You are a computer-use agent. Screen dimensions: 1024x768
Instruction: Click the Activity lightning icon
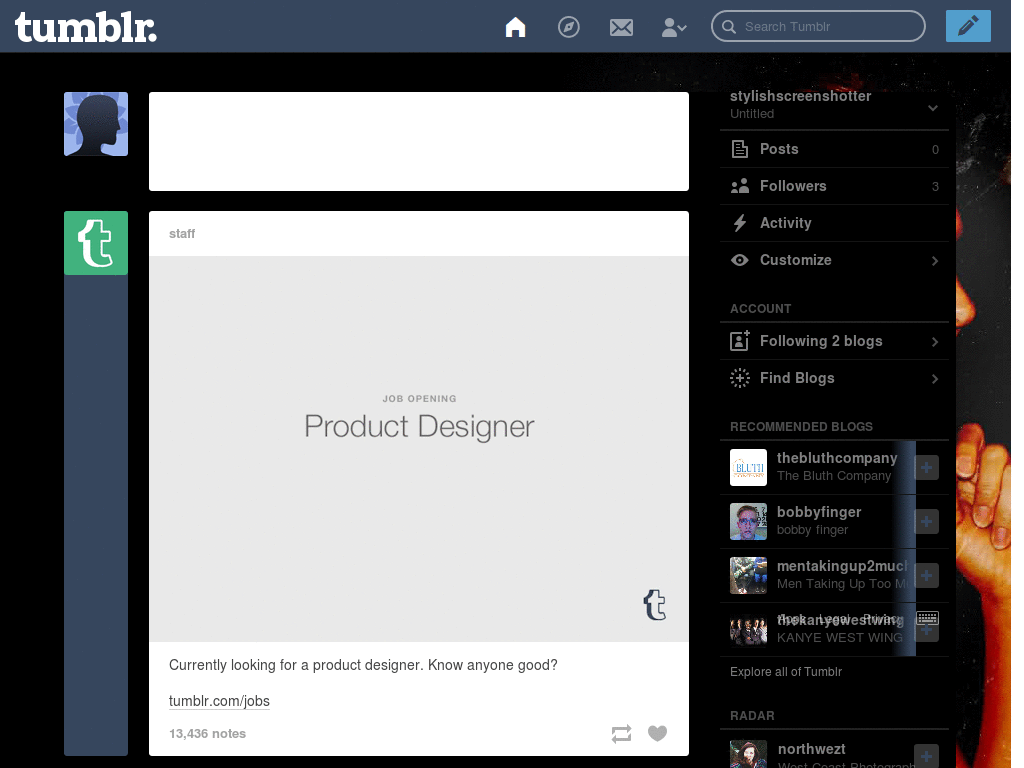pyautogui.click(x=739, y=223)
